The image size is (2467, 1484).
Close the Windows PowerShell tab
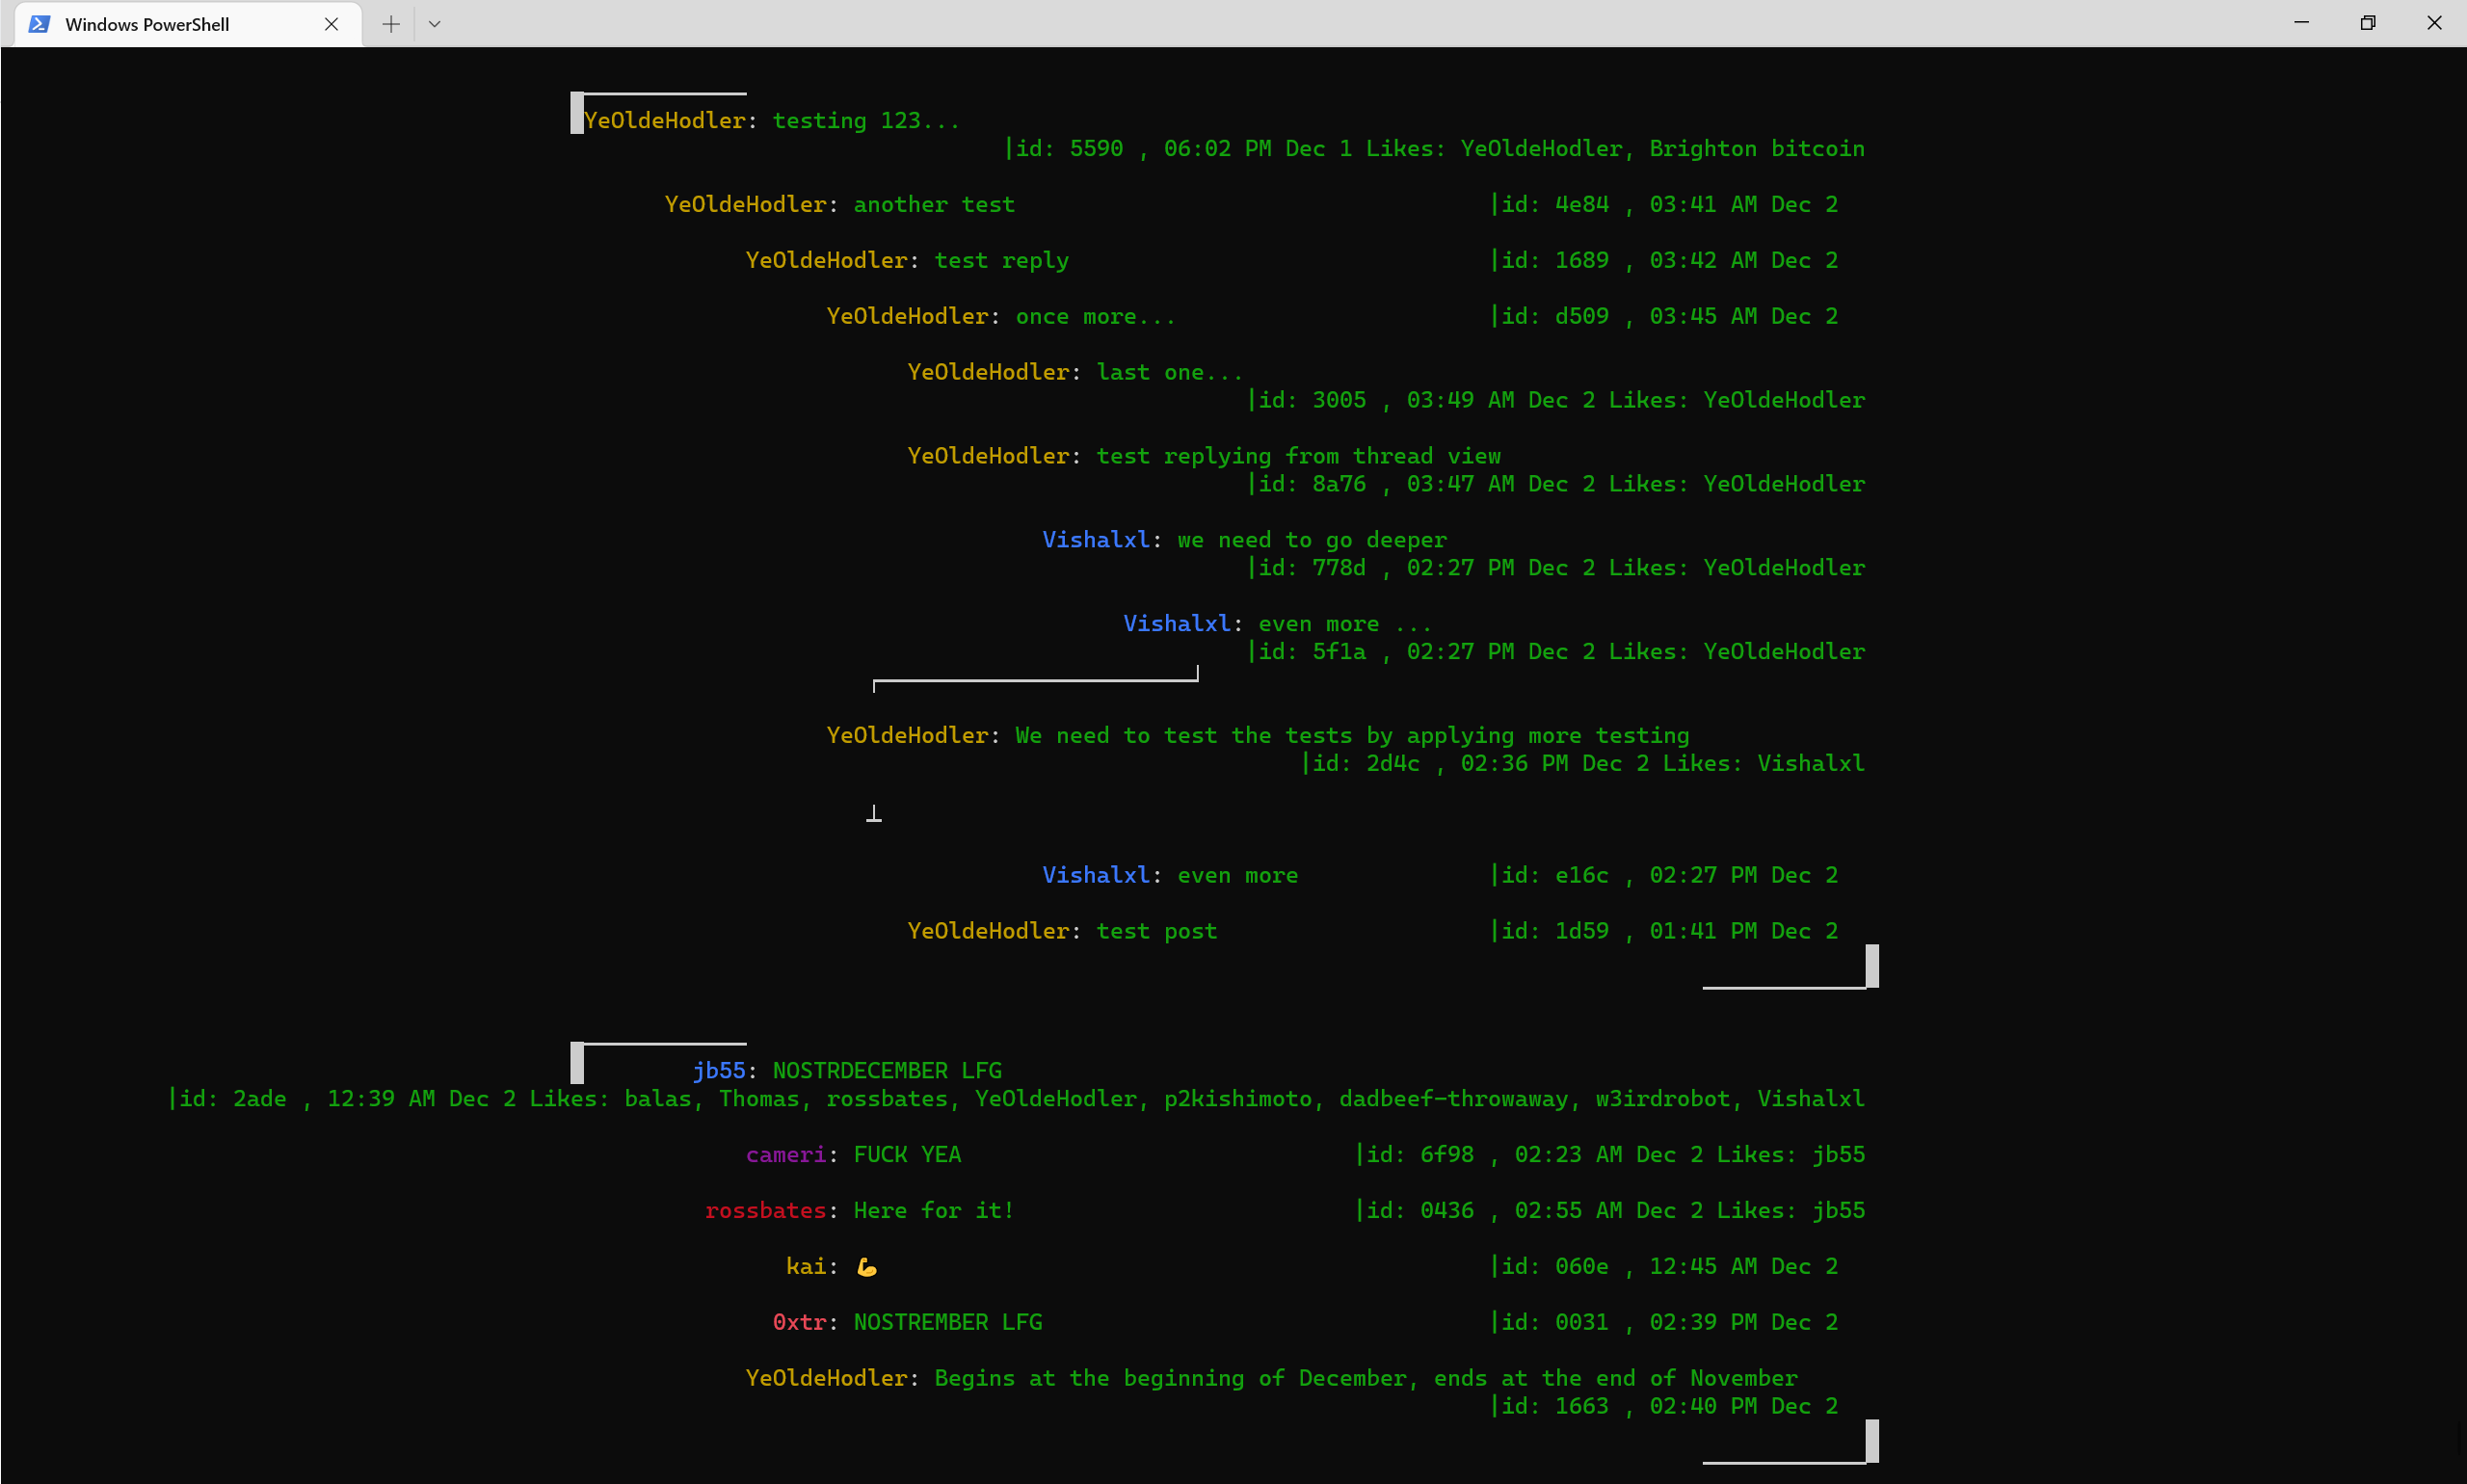(331, 24)
